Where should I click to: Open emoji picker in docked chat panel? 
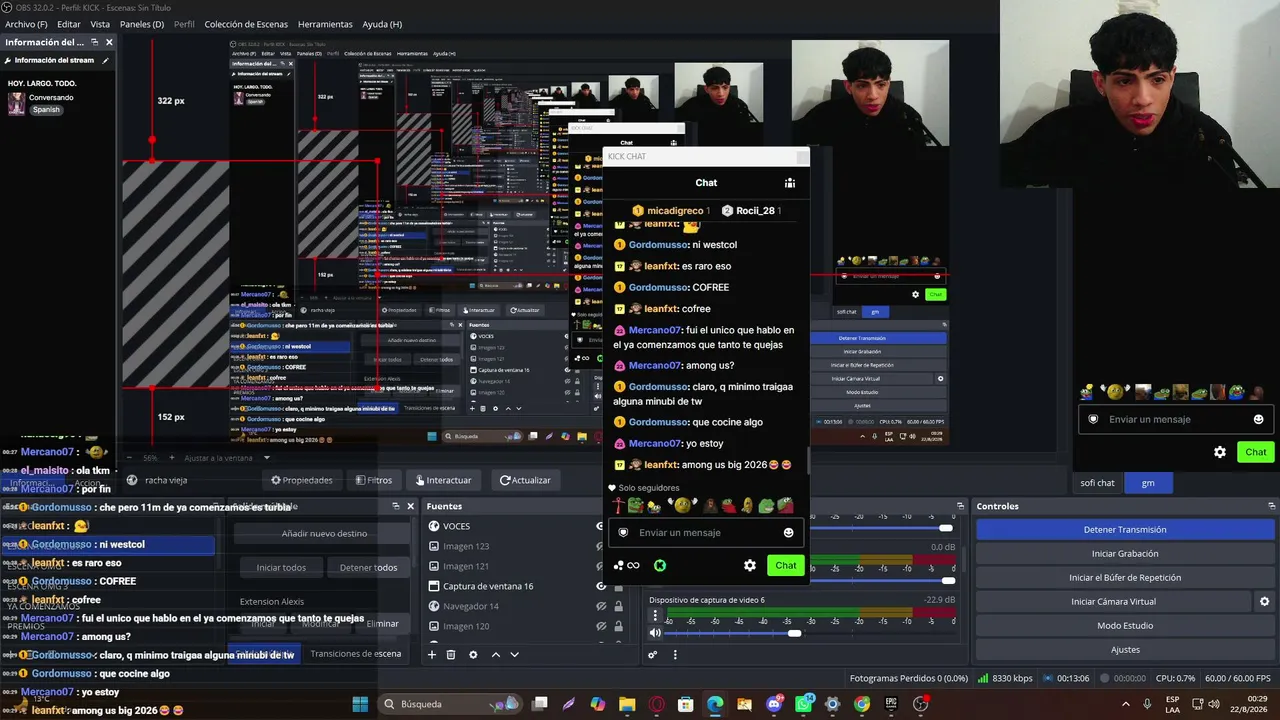[1258, 419]
